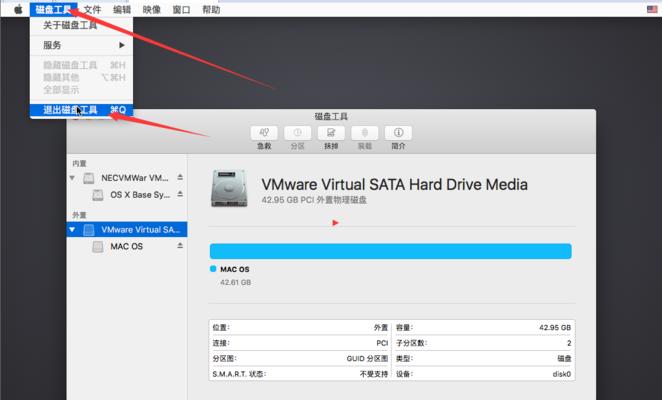The width and height of the screenshot is (662, 400).
Task: Click the 子分区数 value 2
Action: 569,343
